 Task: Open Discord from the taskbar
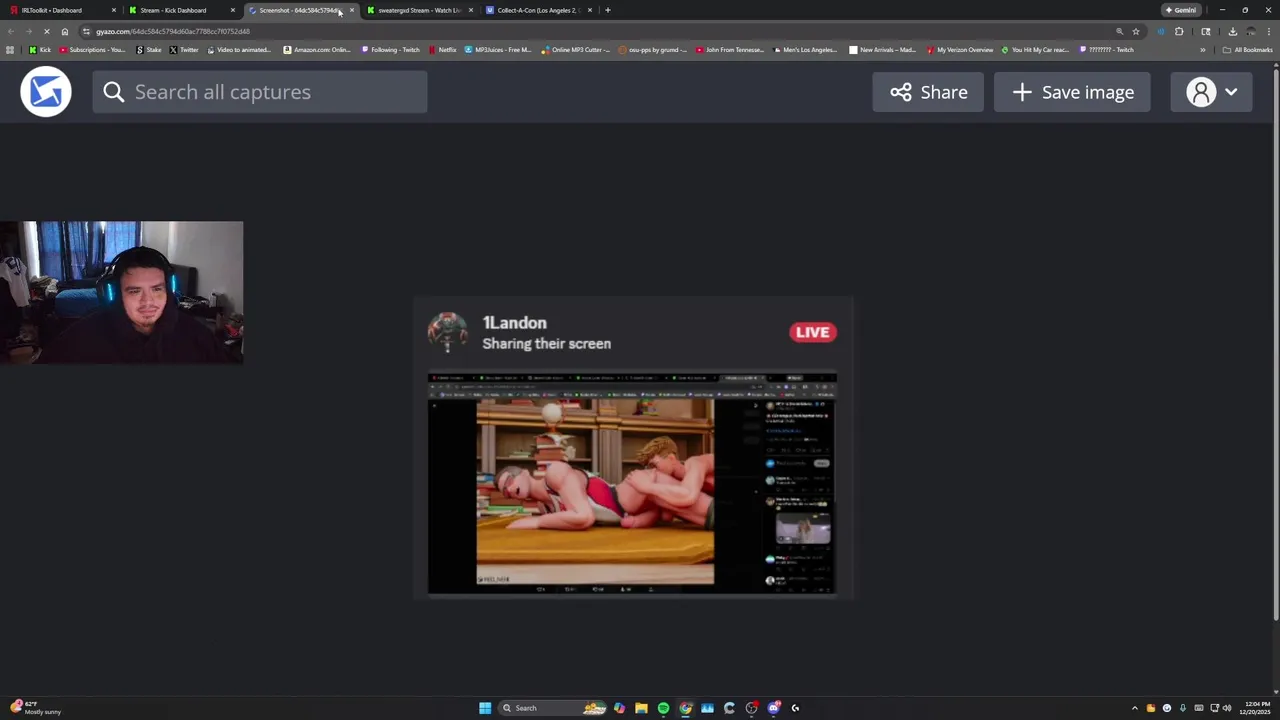[773, 708]
